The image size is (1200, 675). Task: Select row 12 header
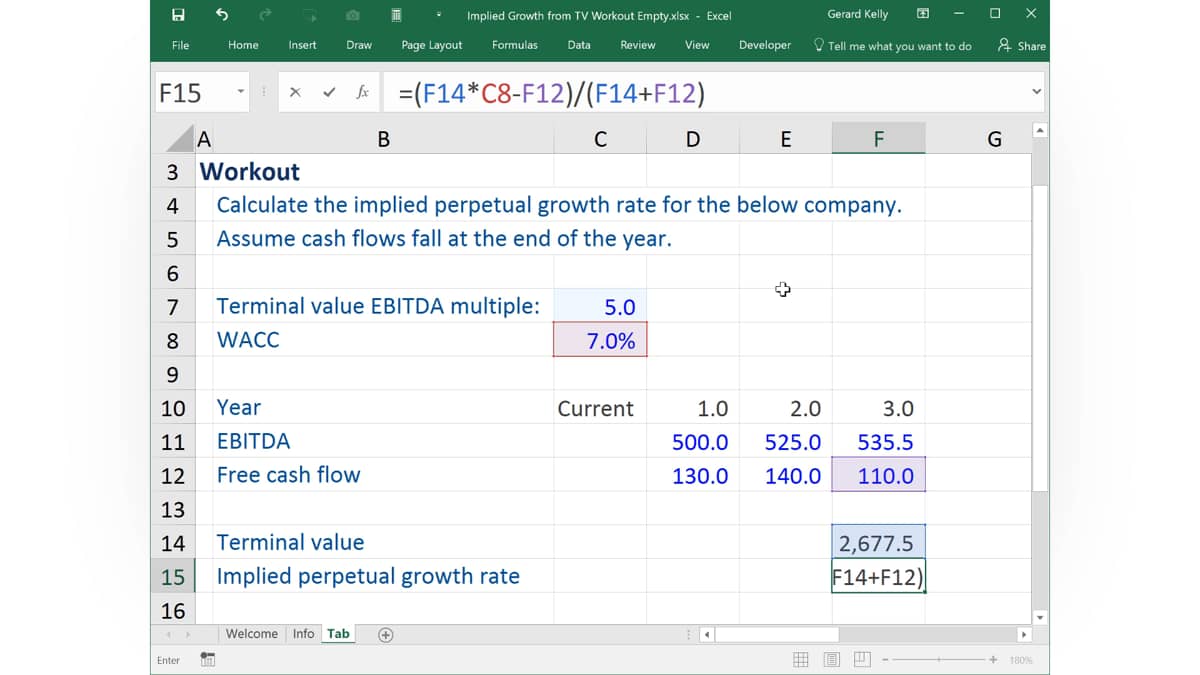172,476
